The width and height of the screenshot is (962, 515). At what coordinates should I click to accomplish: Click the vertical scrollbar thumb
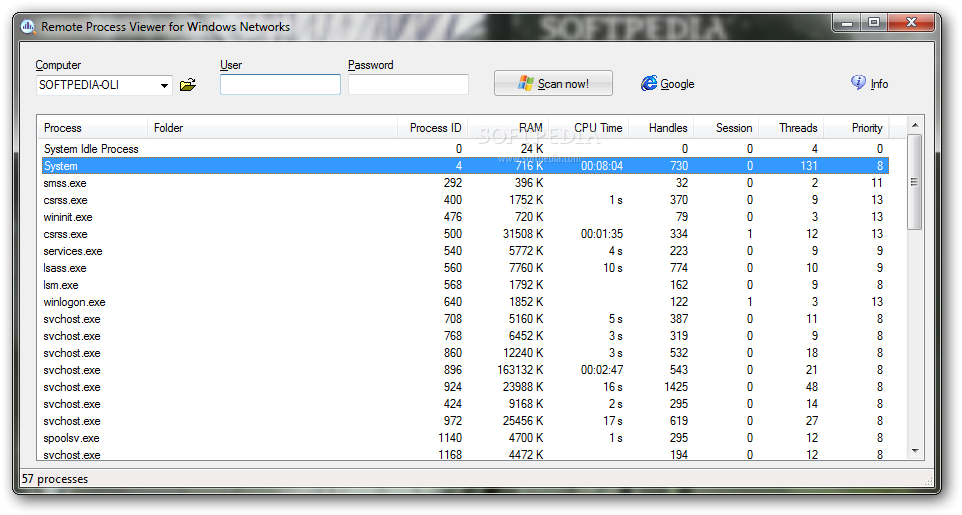point(915,182)
